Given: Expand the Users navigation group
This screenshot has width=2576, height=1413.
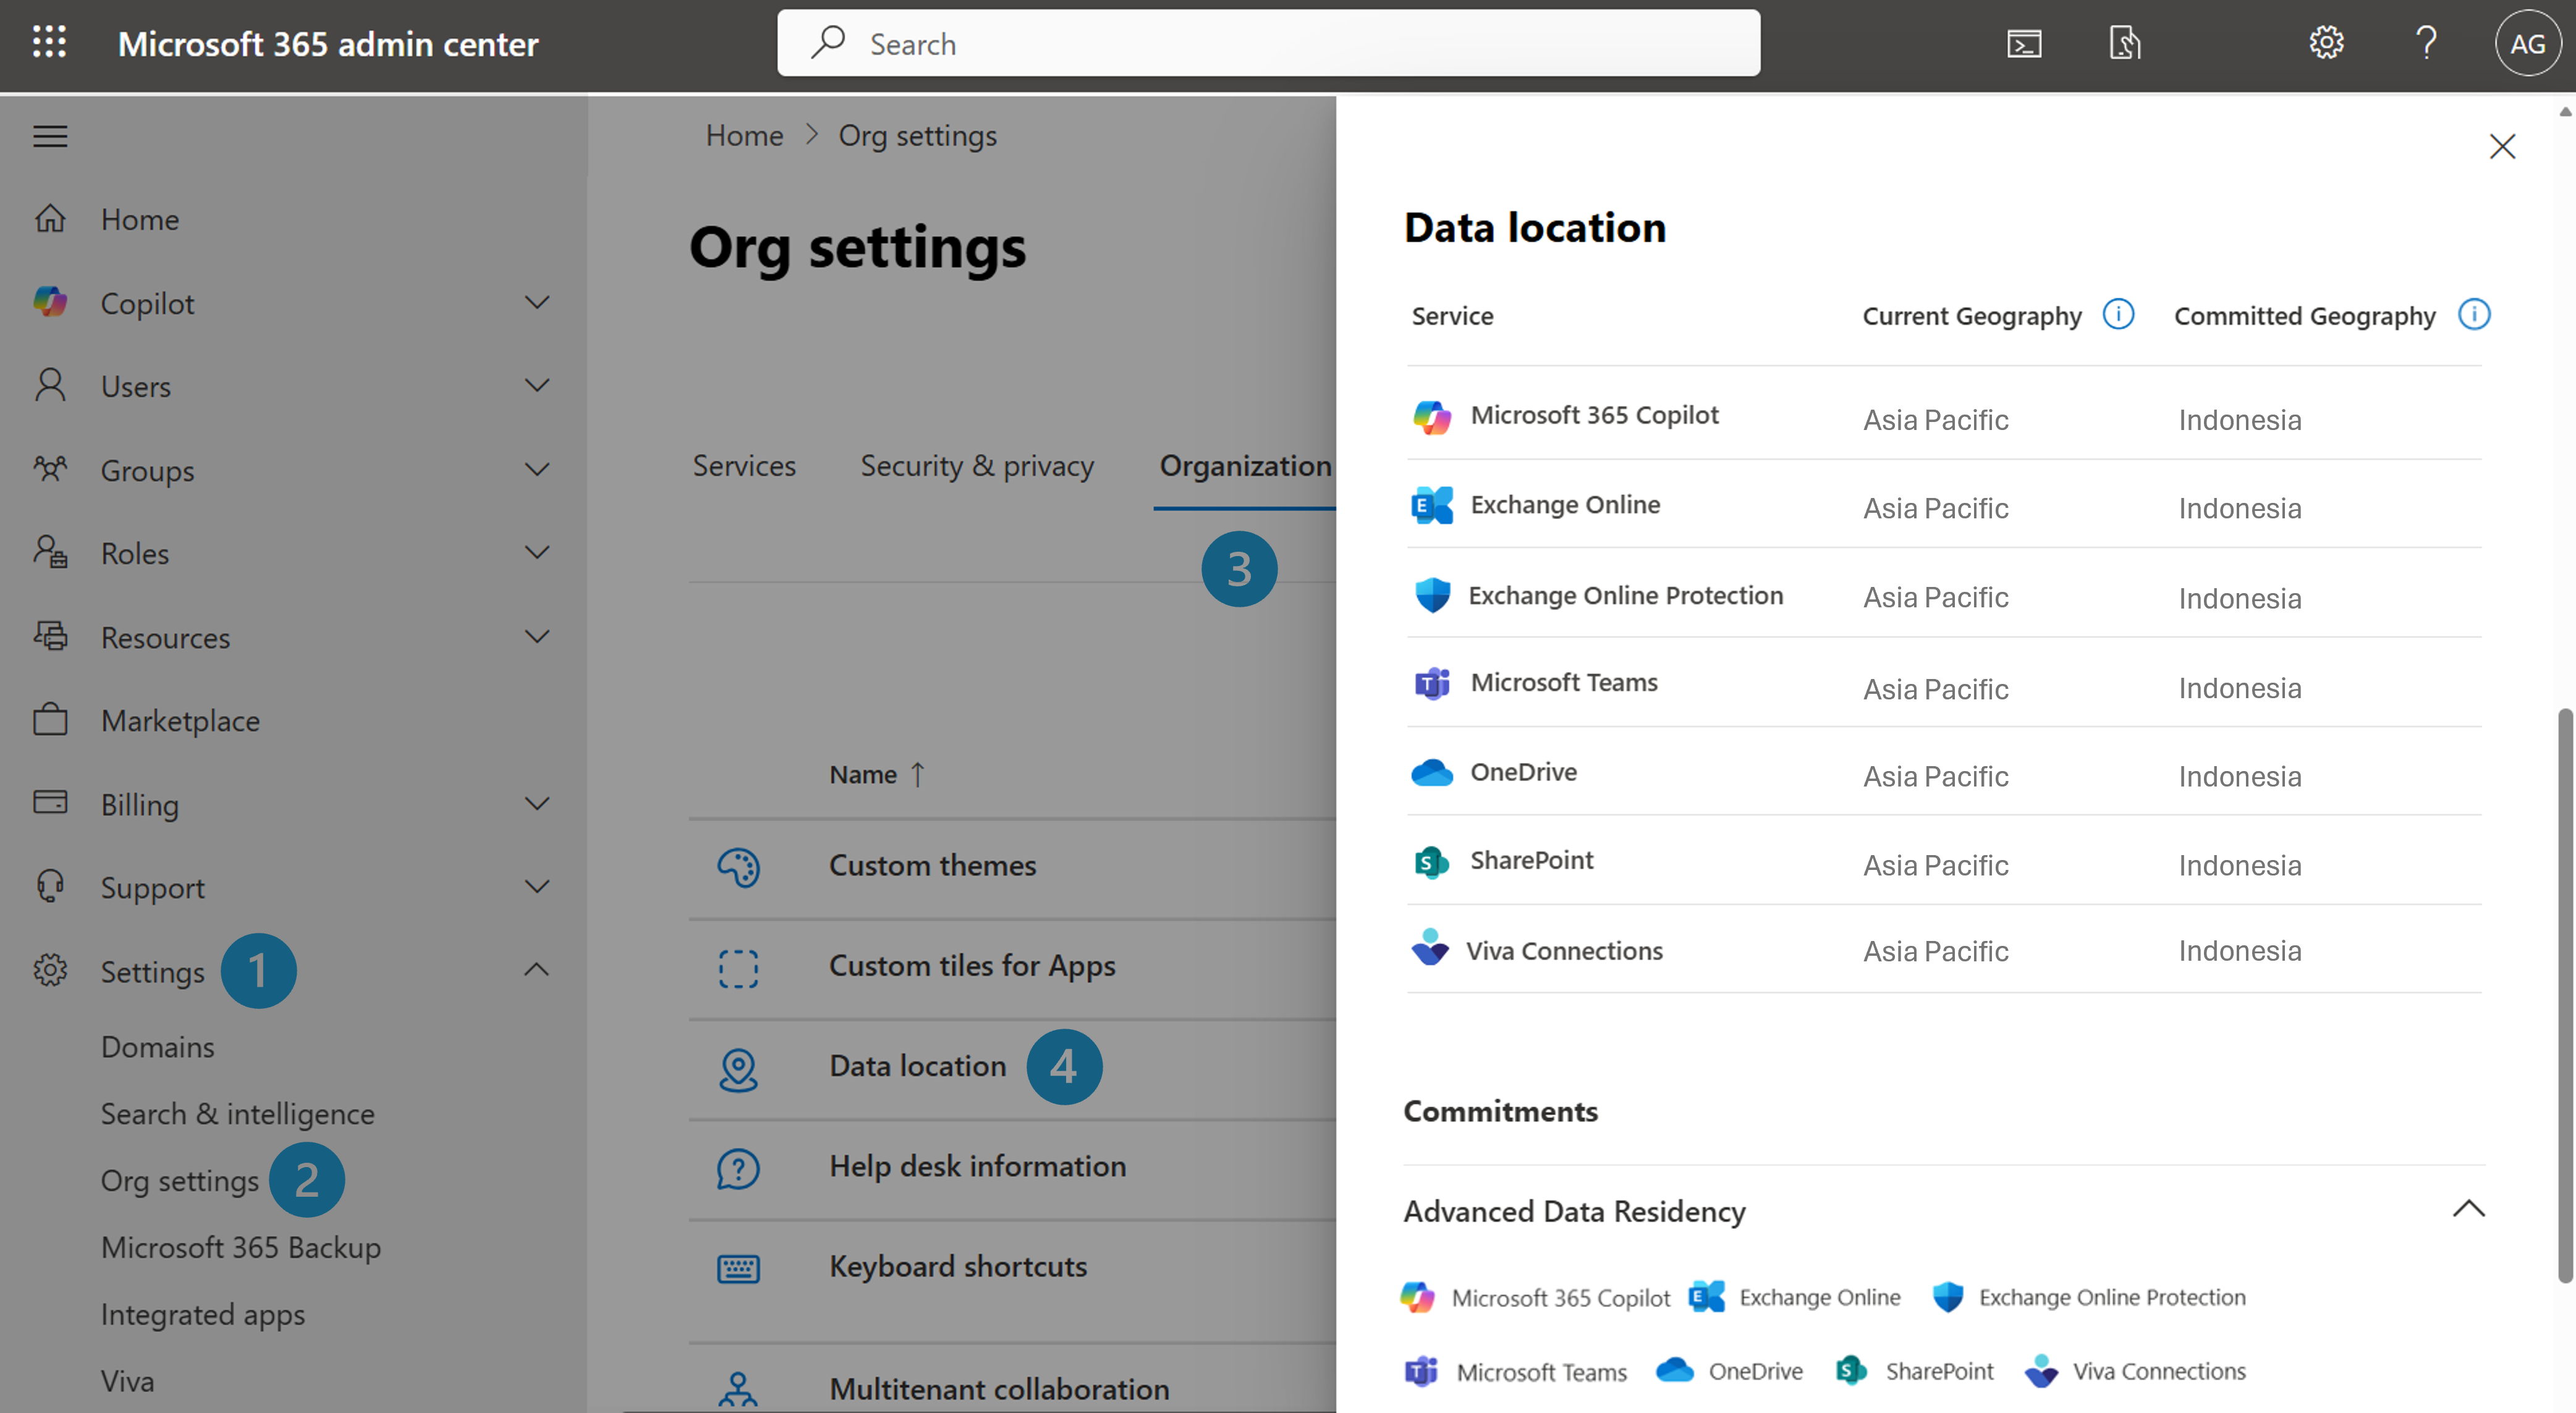Looking at the screenshot, I should (537, 386).
